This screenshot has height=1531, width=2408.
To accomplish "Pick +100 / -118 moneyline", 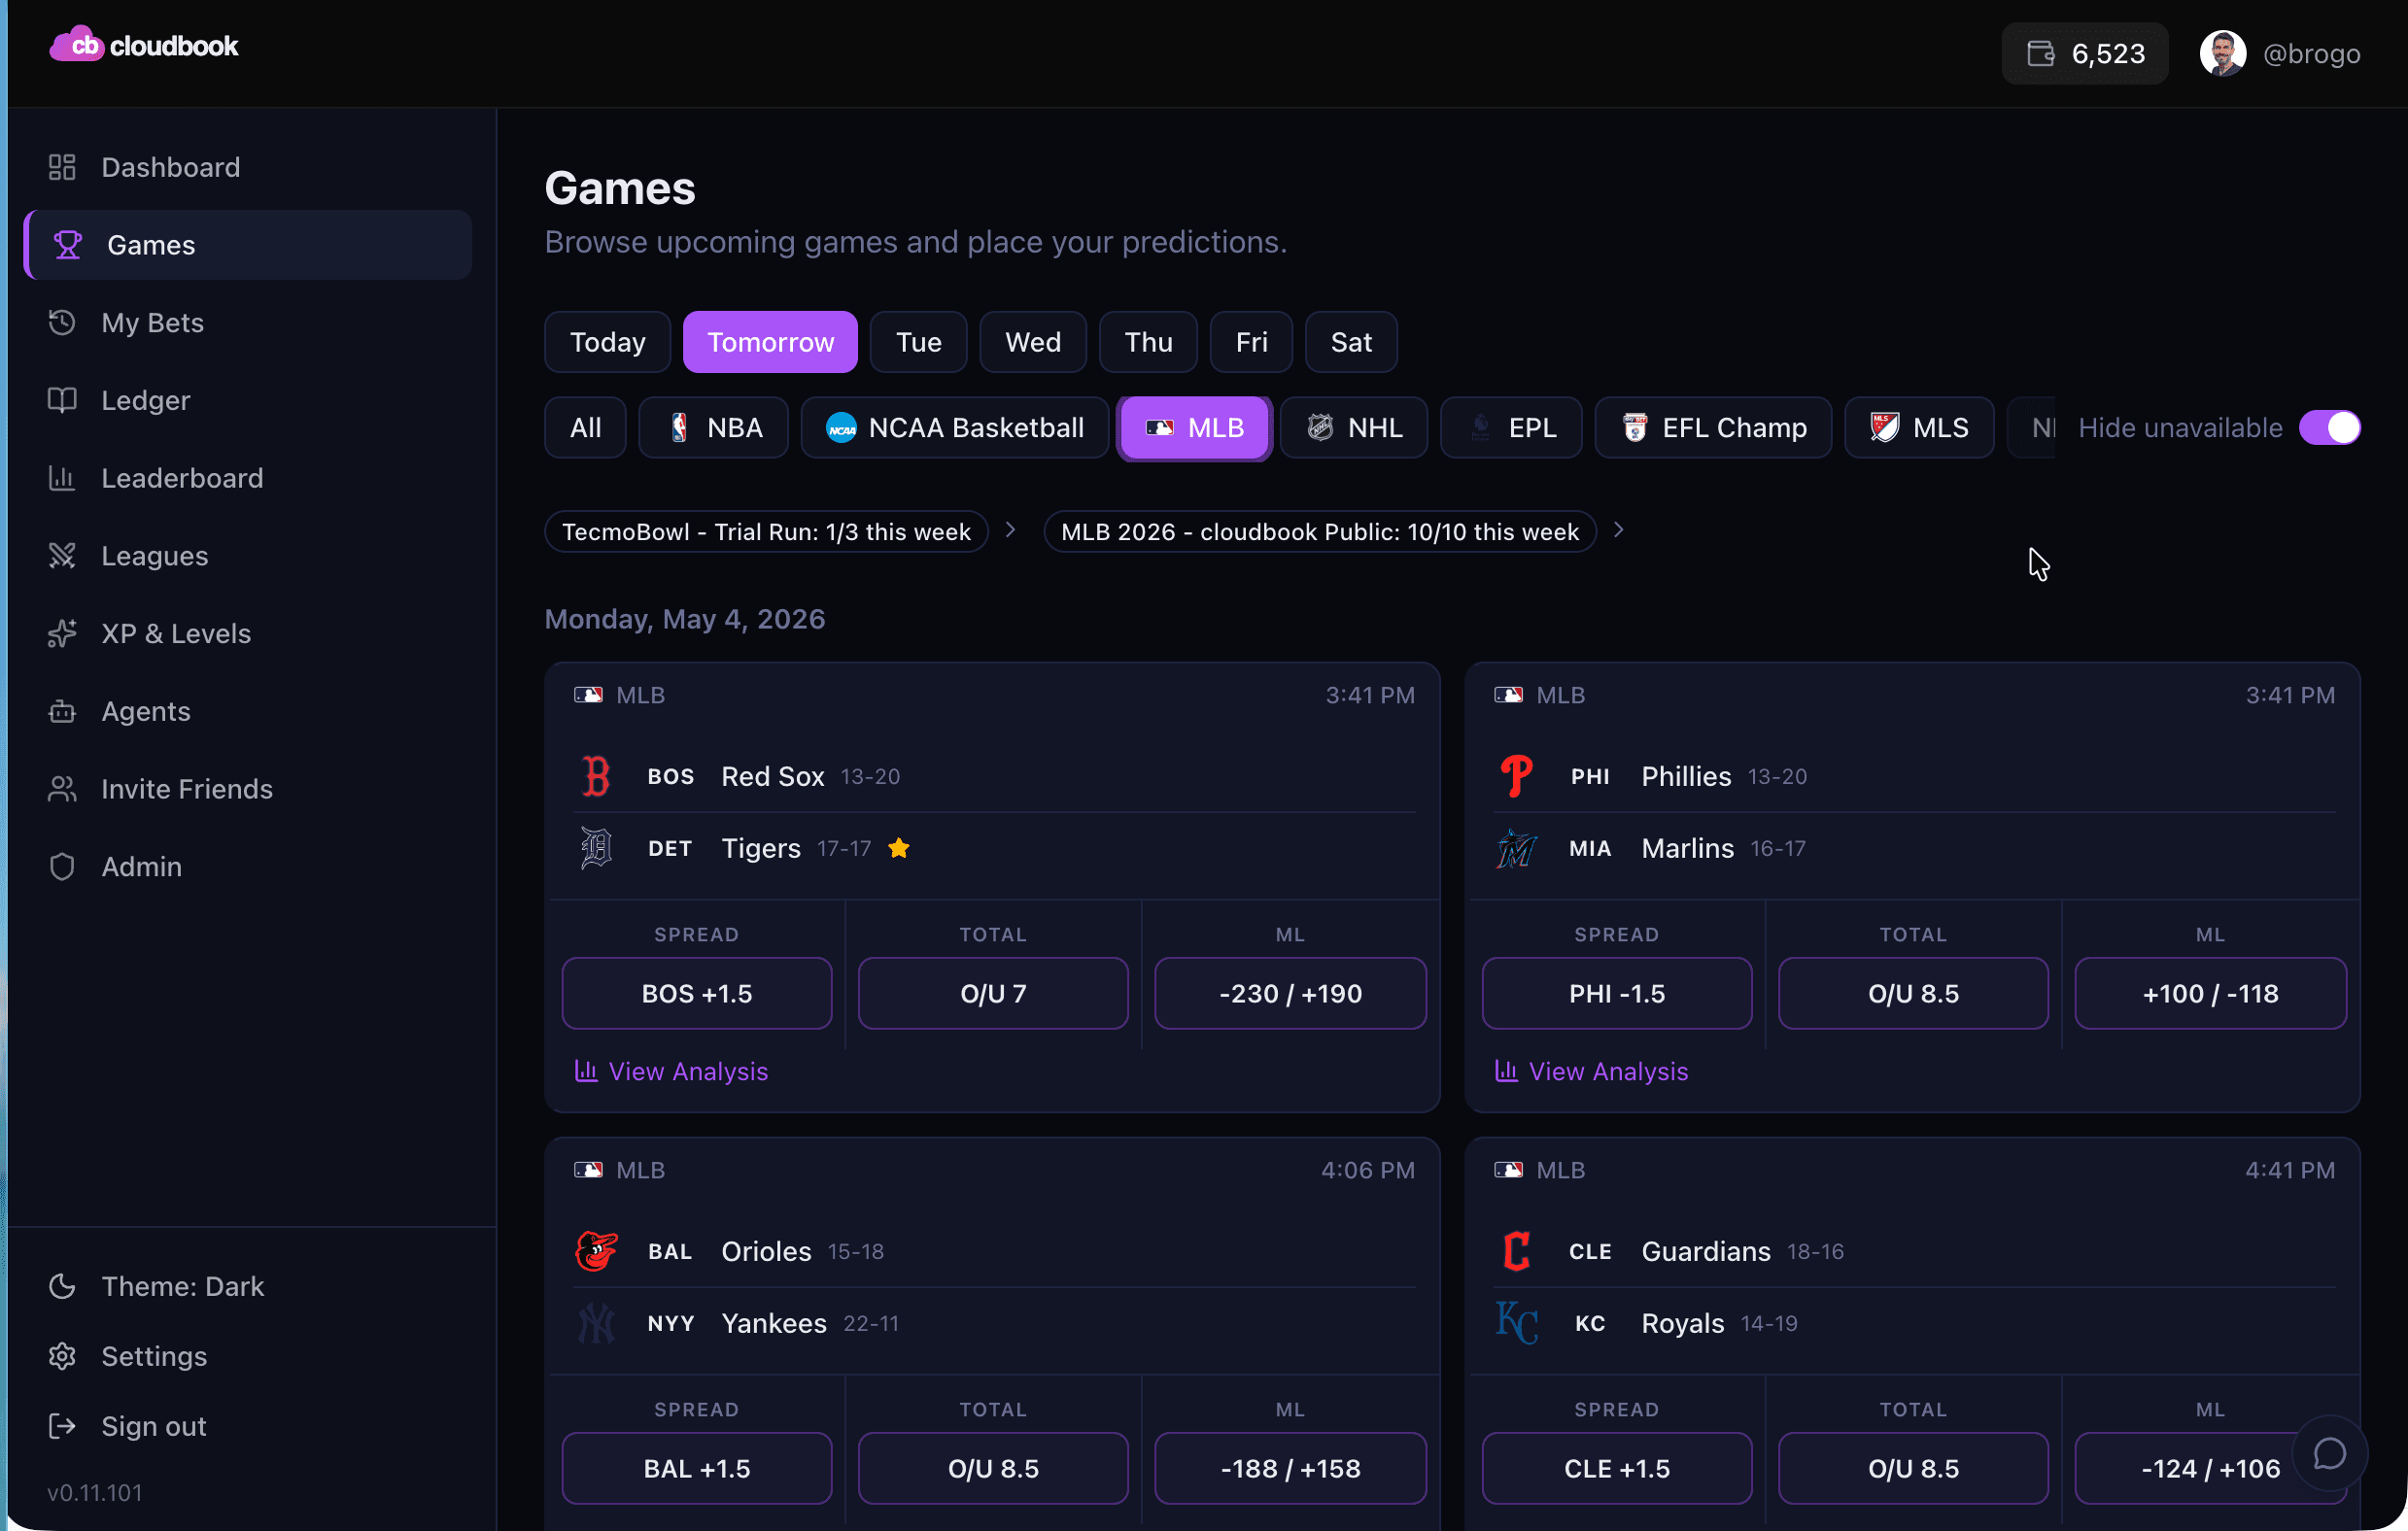I will tap(2210, 993).
